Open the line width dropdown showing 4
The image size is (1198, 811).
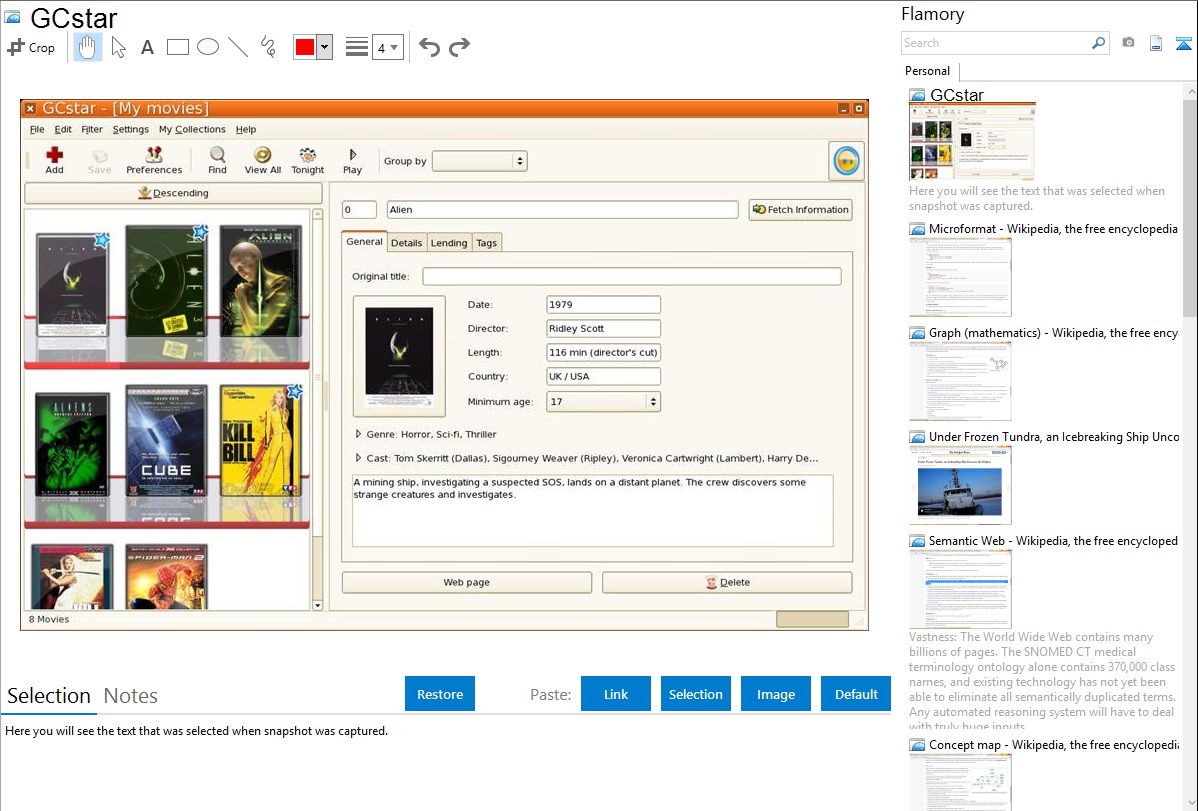(x=387, y=47)
